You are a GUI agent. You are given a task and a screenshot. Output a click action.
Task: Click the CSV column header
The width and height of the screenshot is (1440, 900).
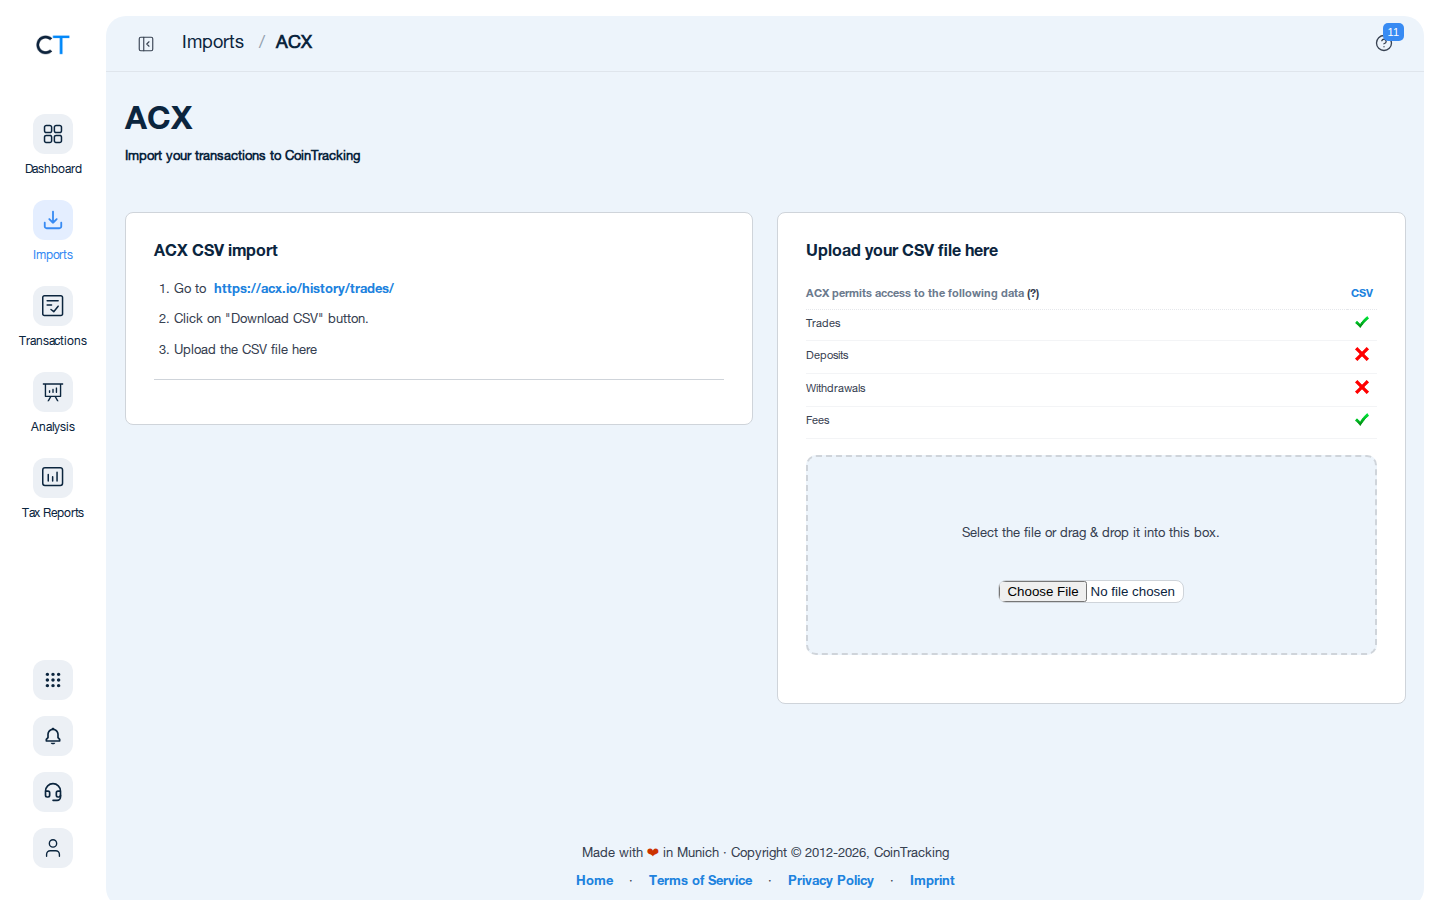click(1362, 293)
